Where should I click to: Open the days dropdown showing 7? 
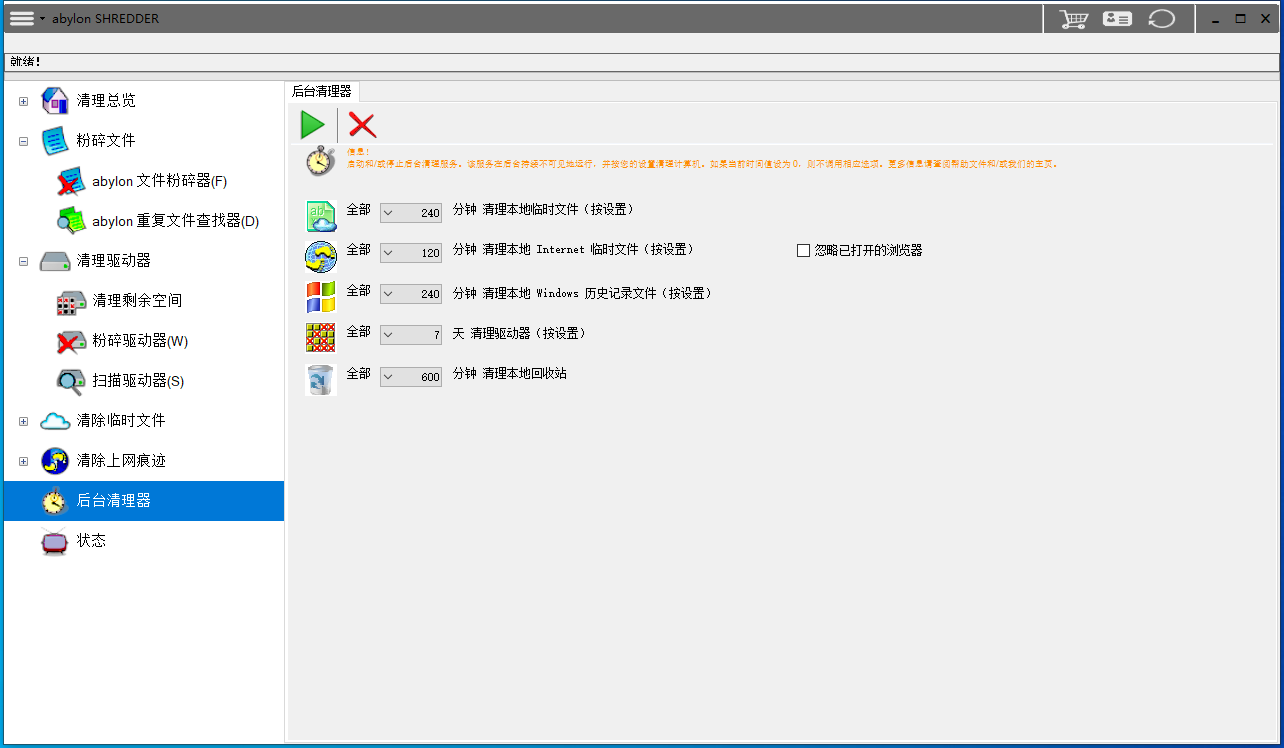(x=389, y=335)
